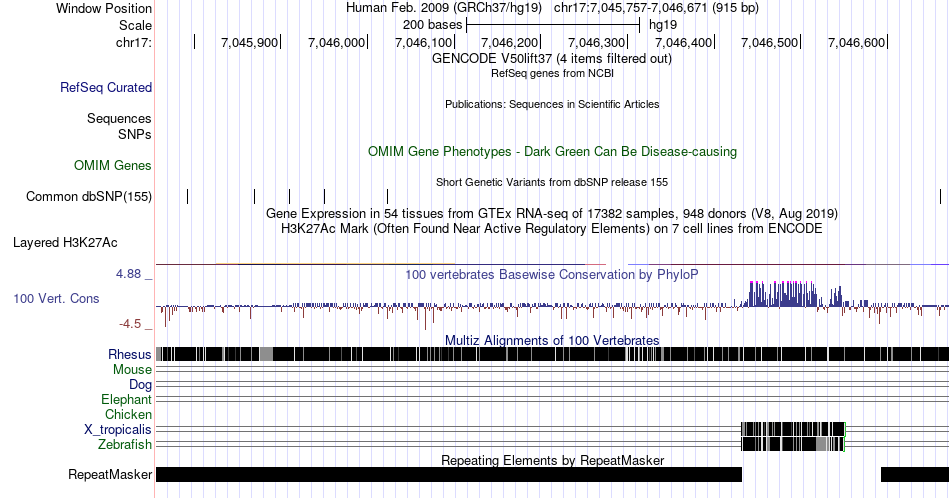950x498 pixels.
Task: Select the Rhesus alignment label
Action: click(x=130, y=354)
